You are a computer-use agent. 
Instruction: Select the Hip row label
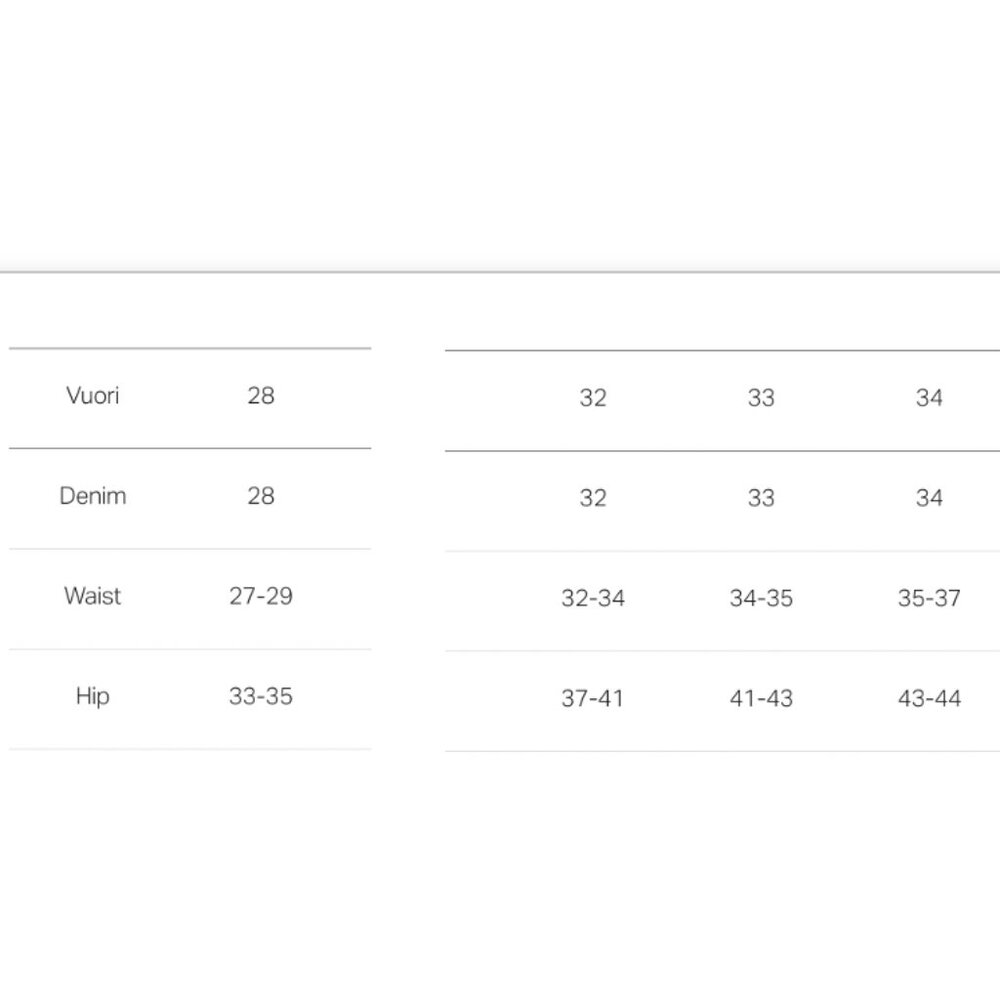[x=92, y=696]
